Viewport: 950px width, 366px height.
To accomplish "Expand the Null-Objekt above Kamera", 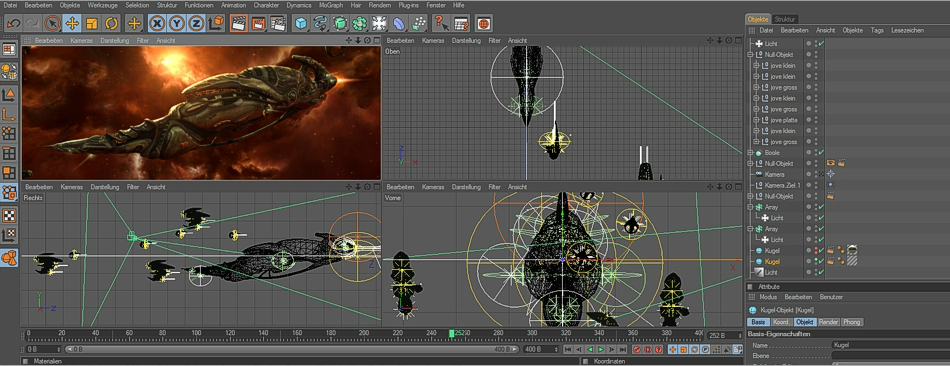I will coord(750,164).
